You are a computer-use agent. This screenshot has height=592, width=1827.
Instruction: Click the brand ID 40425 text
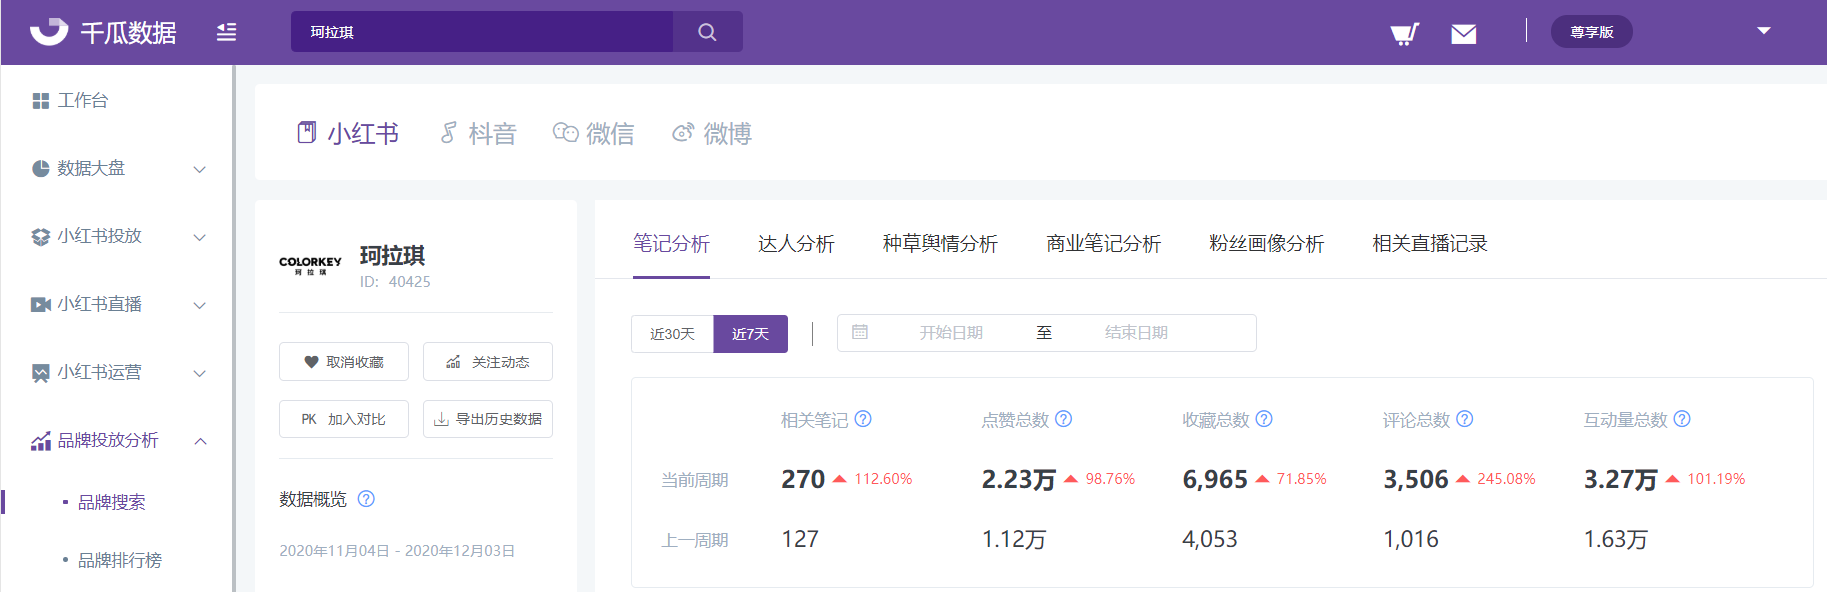395,282
